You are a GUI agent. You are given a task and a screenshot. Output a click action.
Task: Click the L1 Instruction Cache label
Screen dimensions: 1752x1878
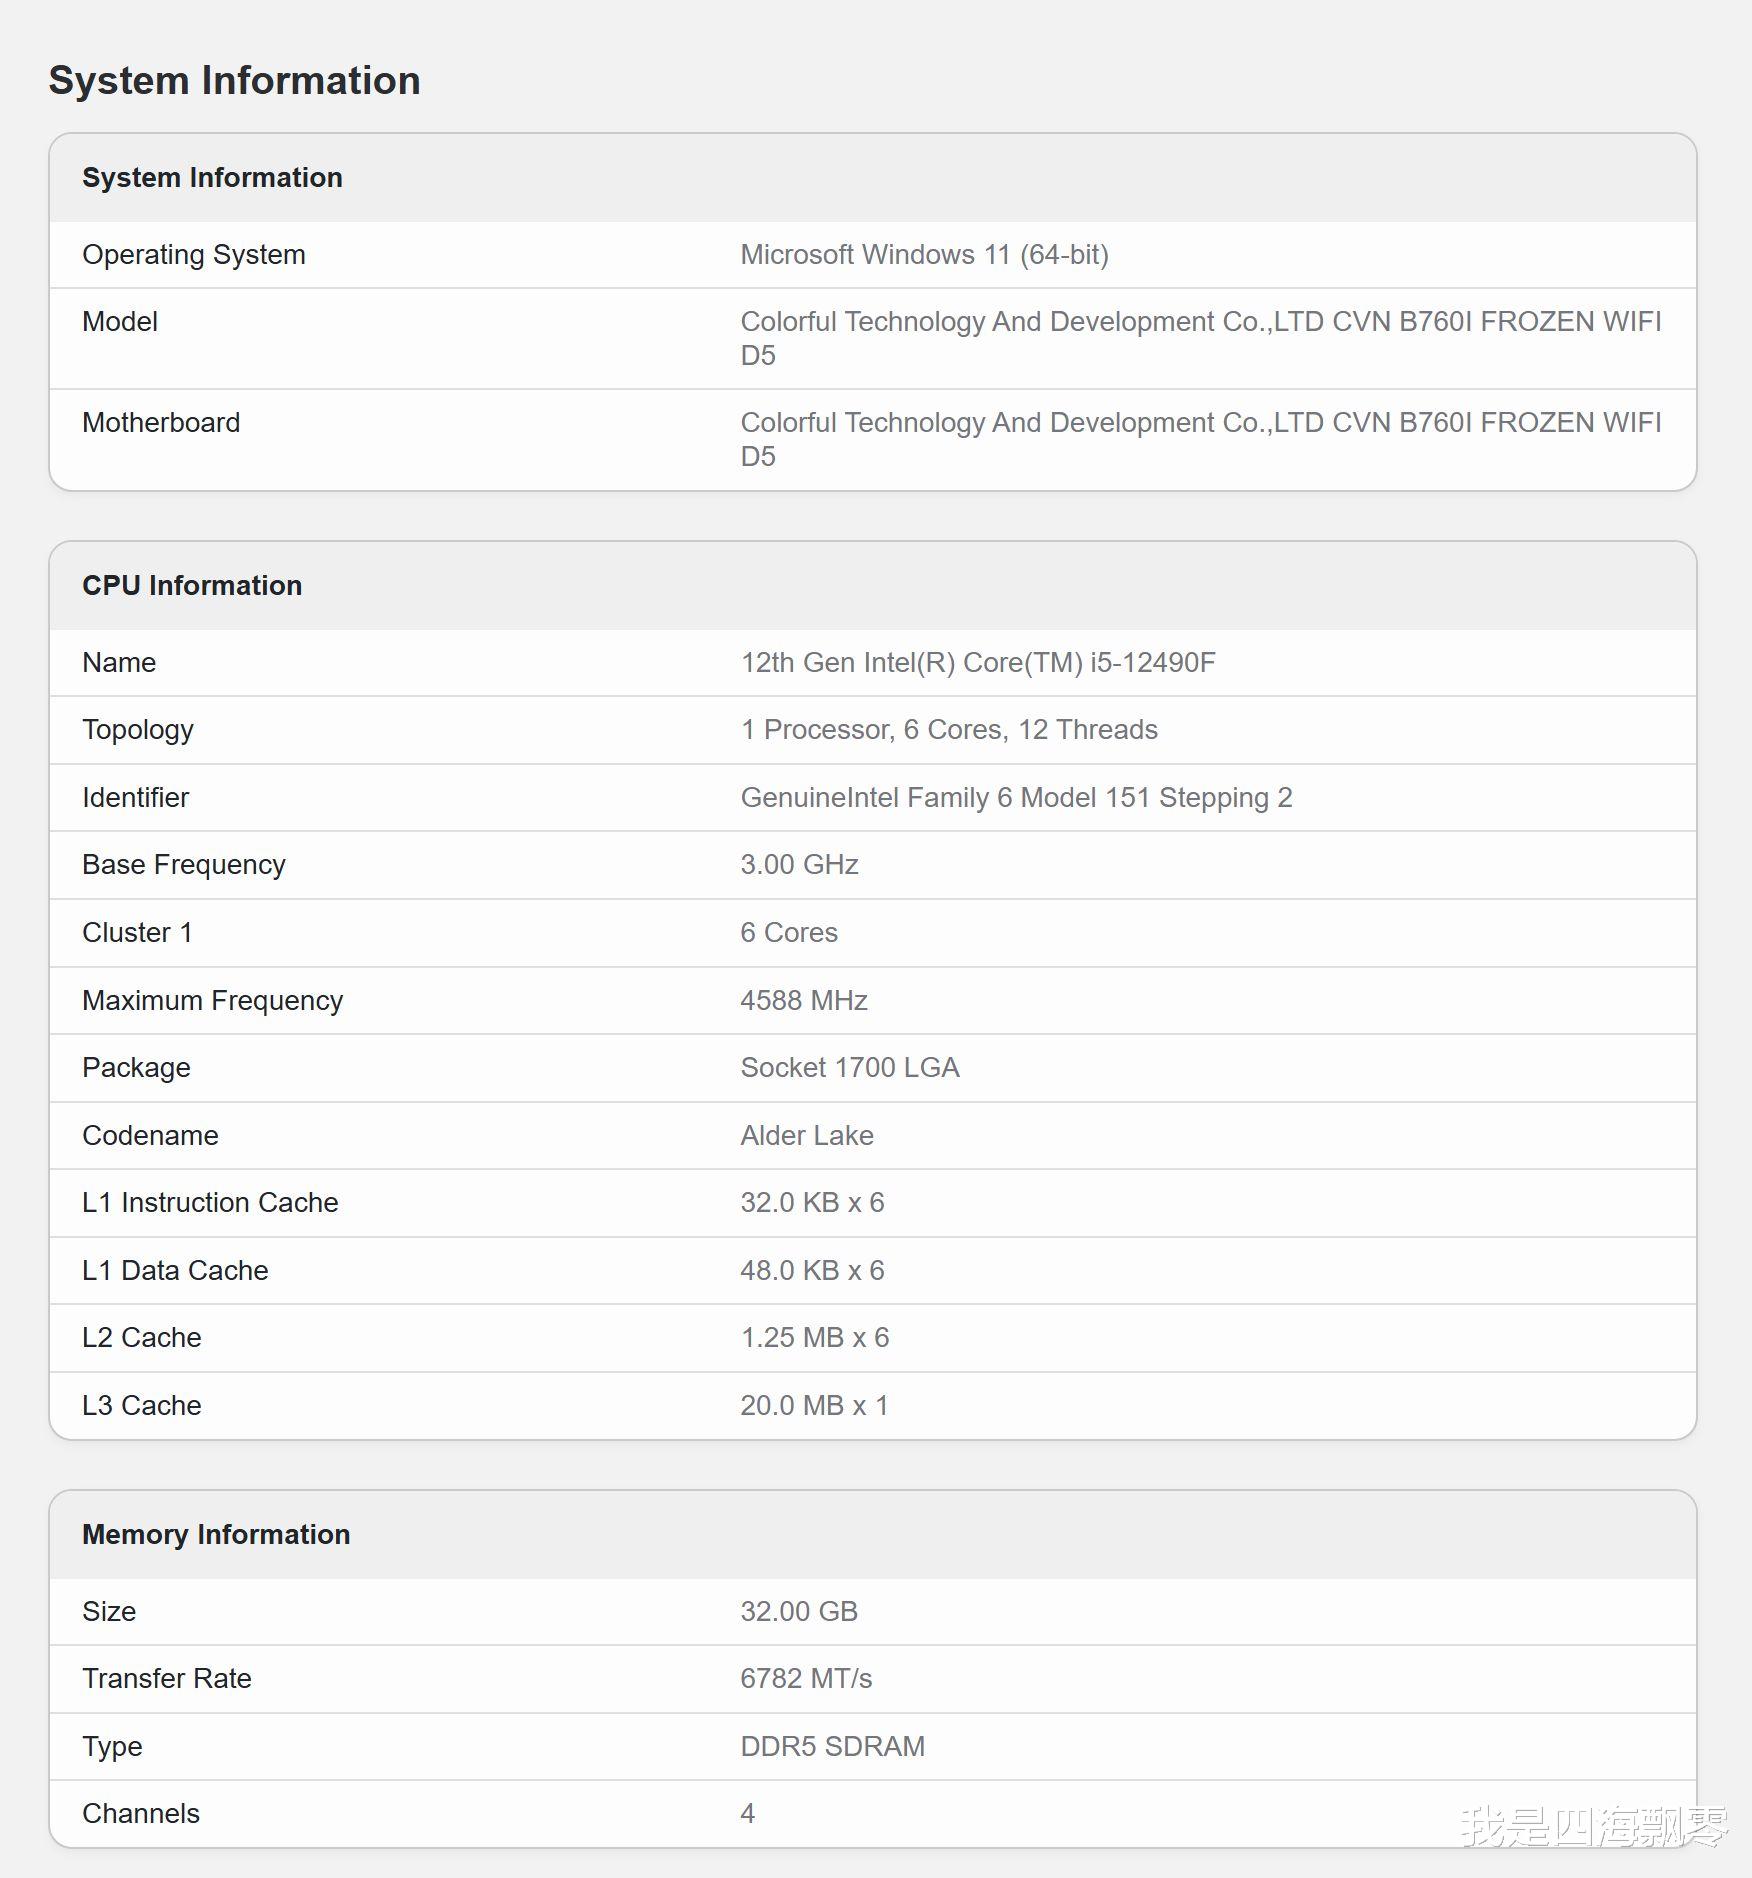pos(210,1203)
